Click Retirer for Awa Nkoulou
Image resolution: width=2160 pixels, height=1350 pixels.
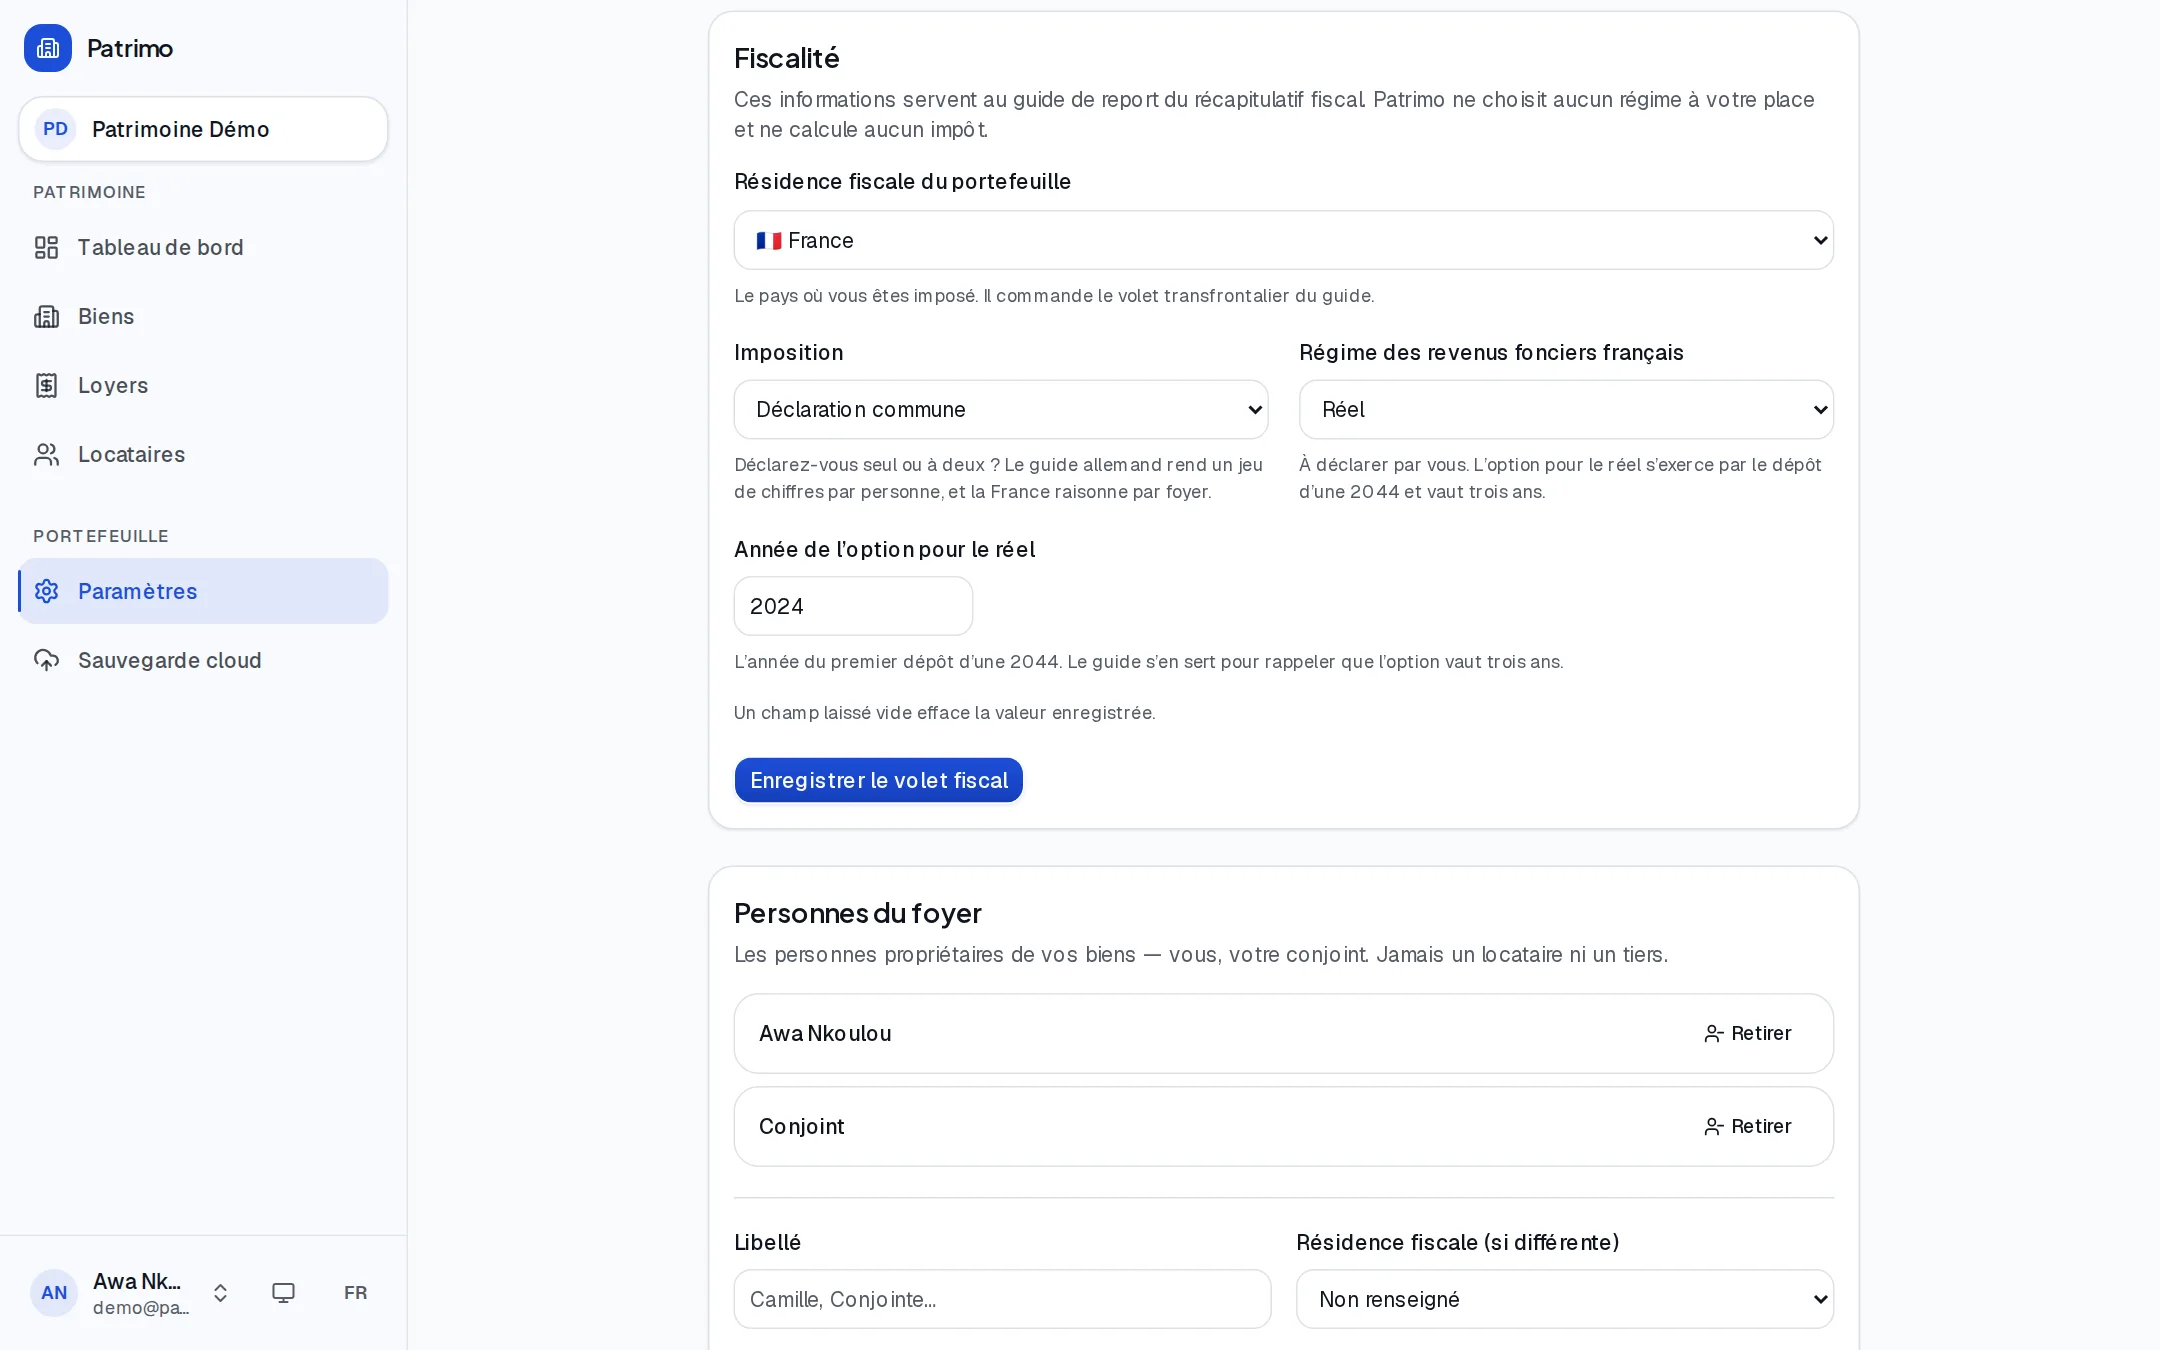click(x=1748, y=1034)
